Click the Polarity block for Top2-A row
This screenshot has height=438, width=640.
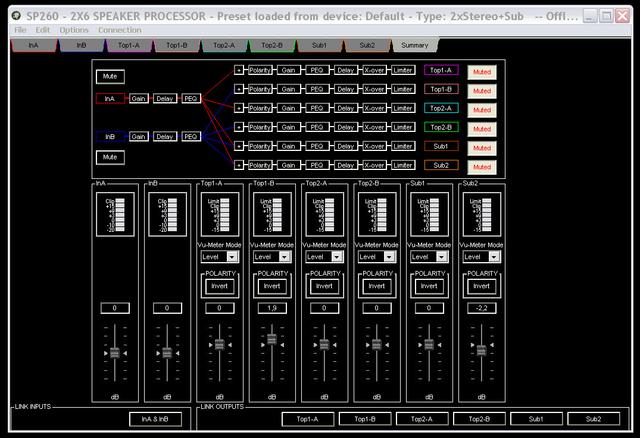pyautogui.click(x=259, y=108)
